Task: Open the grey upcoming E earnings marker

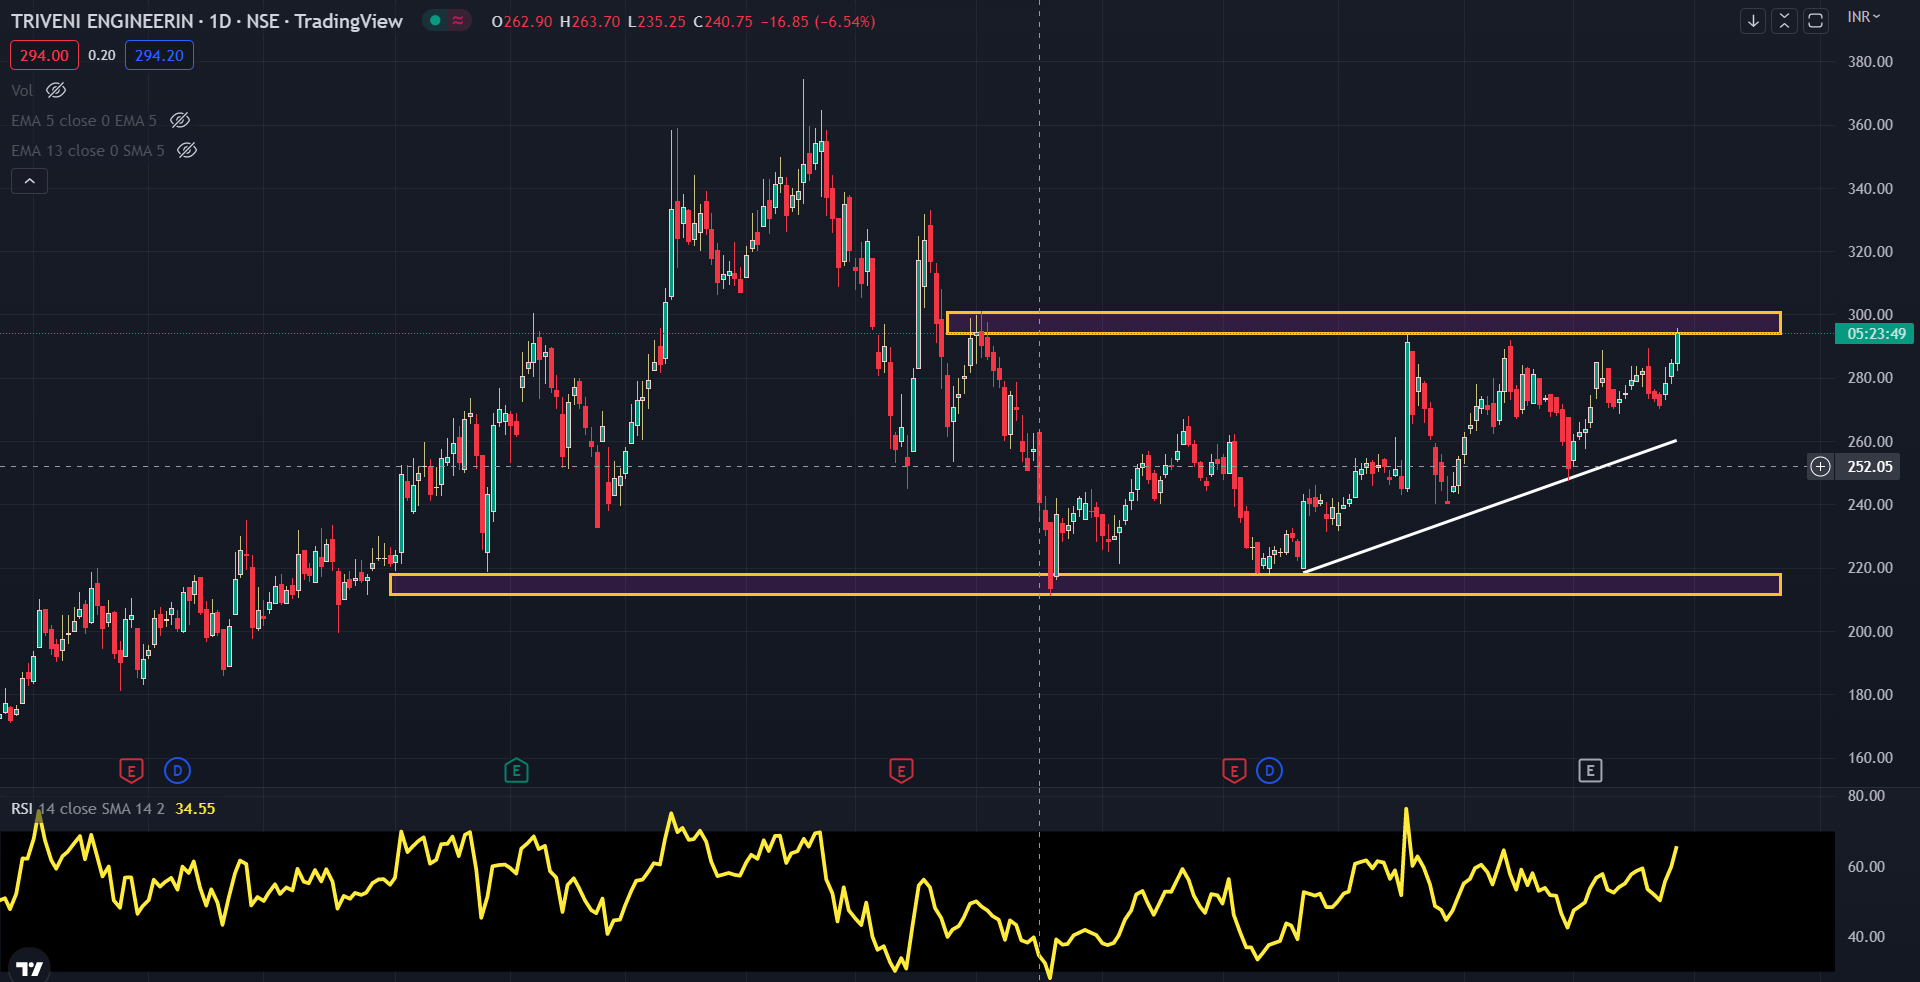Action: 1590,771
